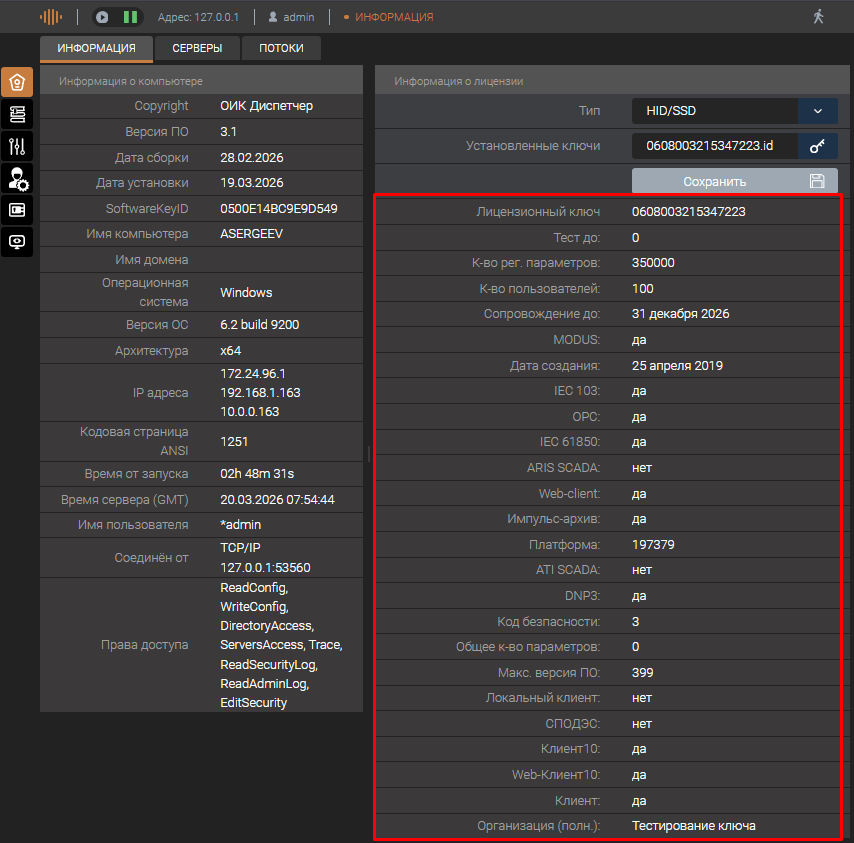Switch to the СЕРВЕРЫ tab
The width and height of the screenshot is (854, 843).
[x=197, y=49]
